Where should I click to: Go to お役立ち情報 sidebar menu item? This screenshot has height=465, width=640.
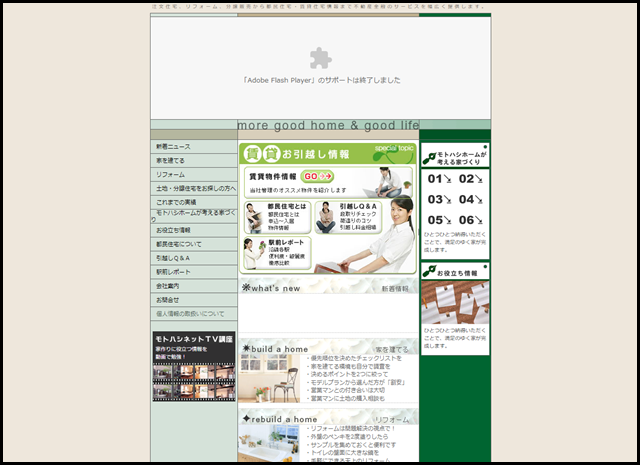(x=194, y=230)
